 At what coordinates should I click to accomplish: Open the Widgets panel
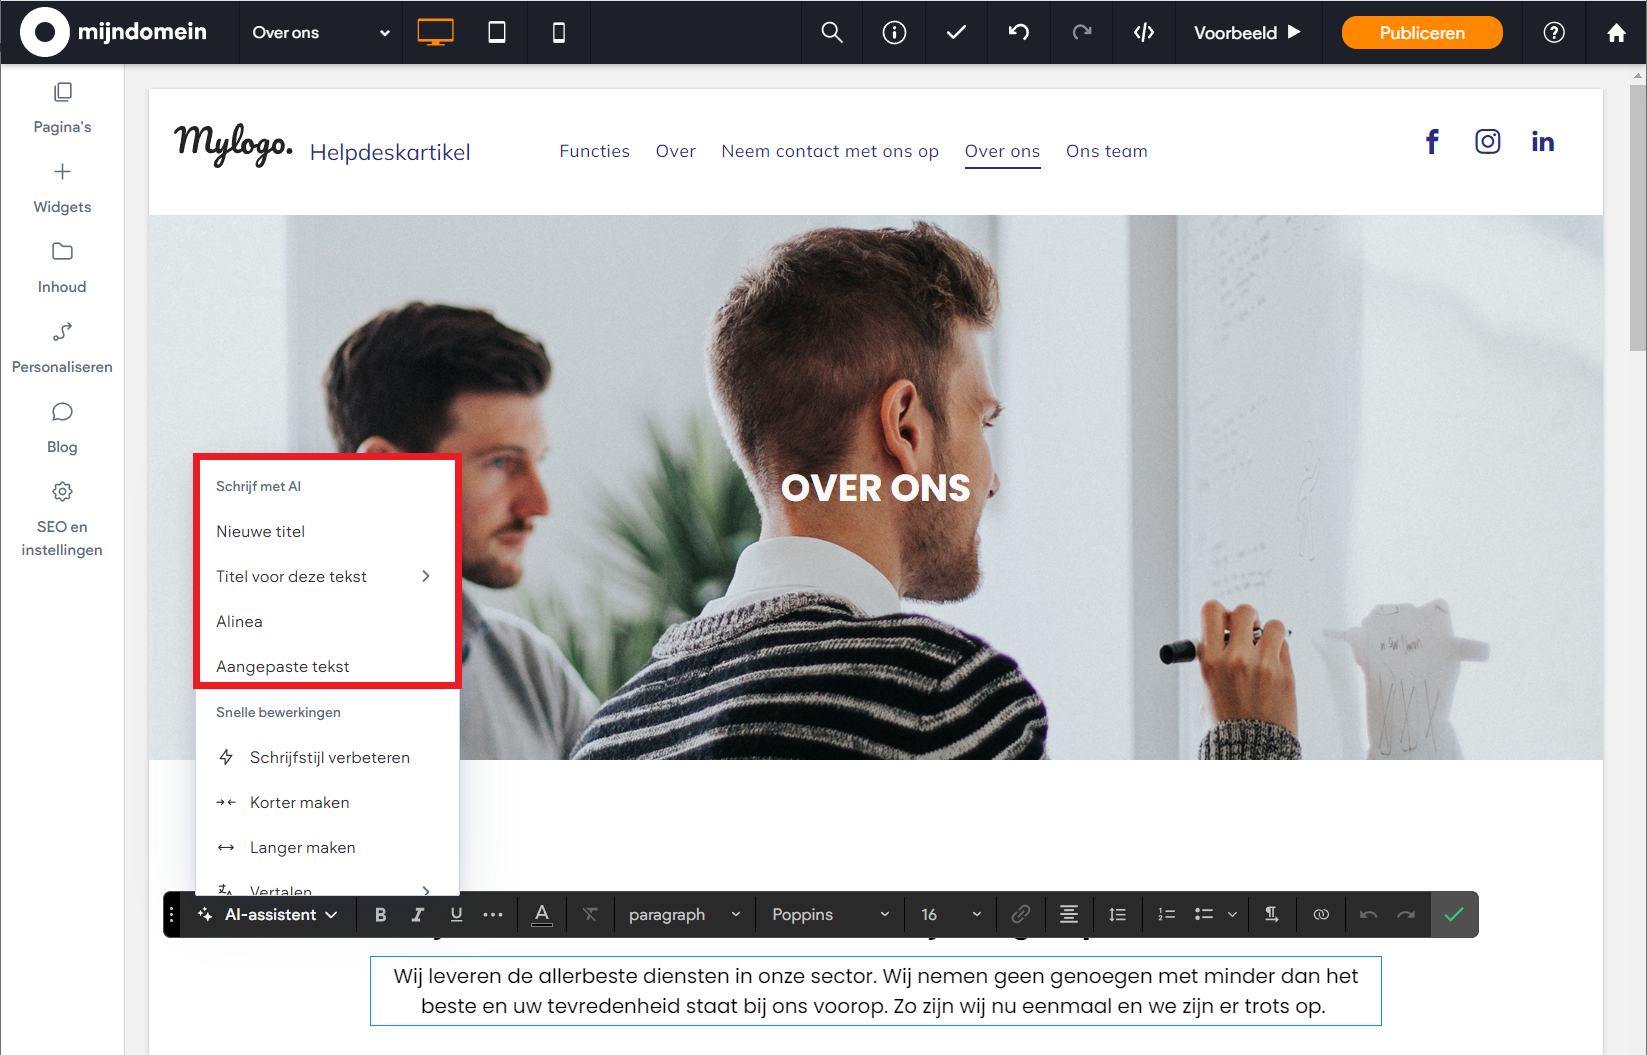click(x=62, y=187)
